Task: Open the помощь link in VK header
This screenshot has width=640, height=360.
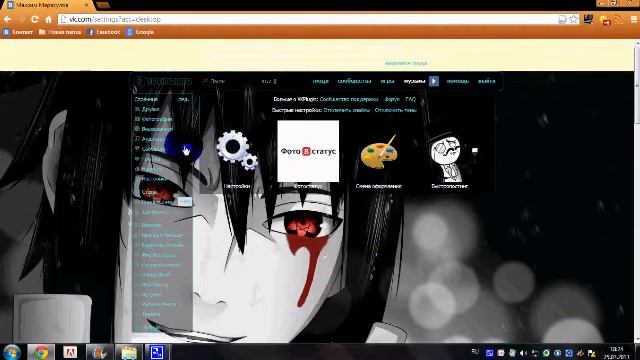Action: point(458,81)
